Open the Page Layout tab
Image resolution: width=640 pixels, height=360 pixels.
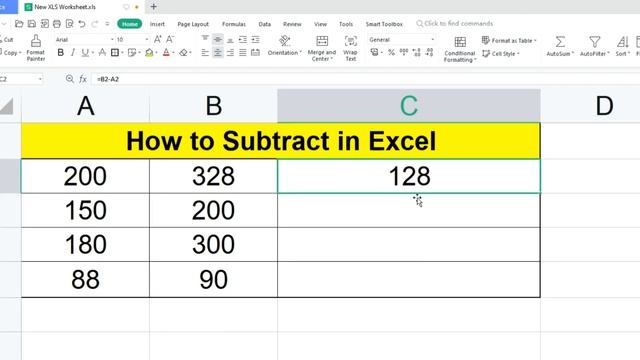pos(193,24)
